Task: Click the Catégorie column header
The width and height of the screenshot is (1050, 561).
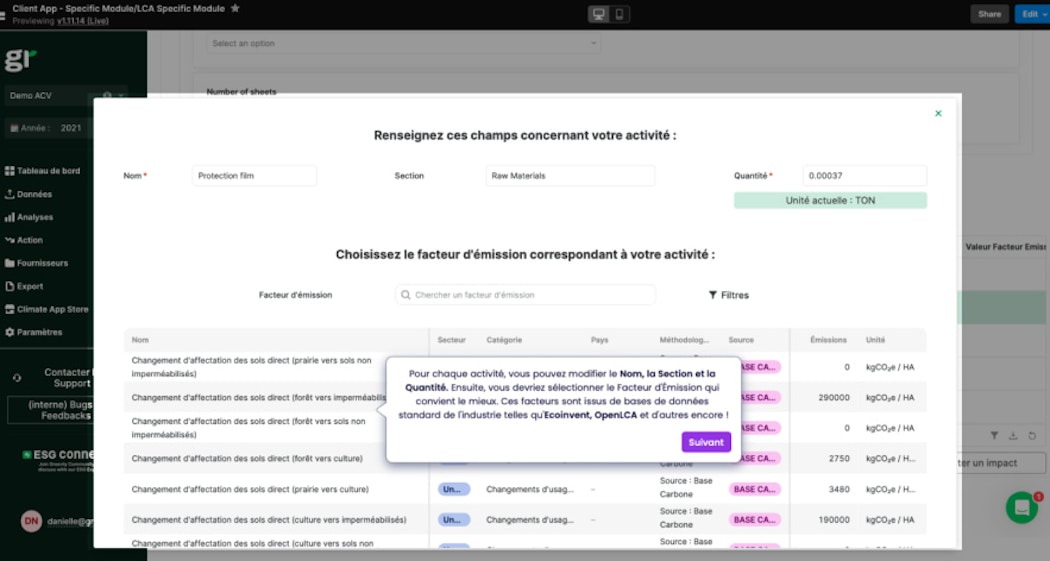Action: [504, 340]
